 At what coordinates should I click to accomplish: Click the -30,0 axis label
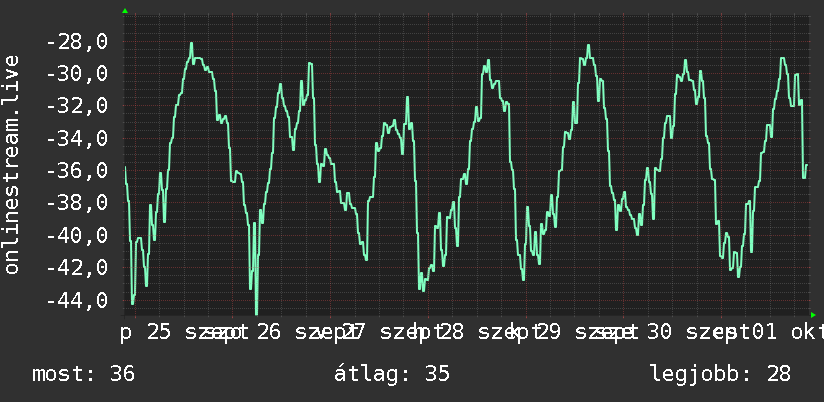pos(77,74)
